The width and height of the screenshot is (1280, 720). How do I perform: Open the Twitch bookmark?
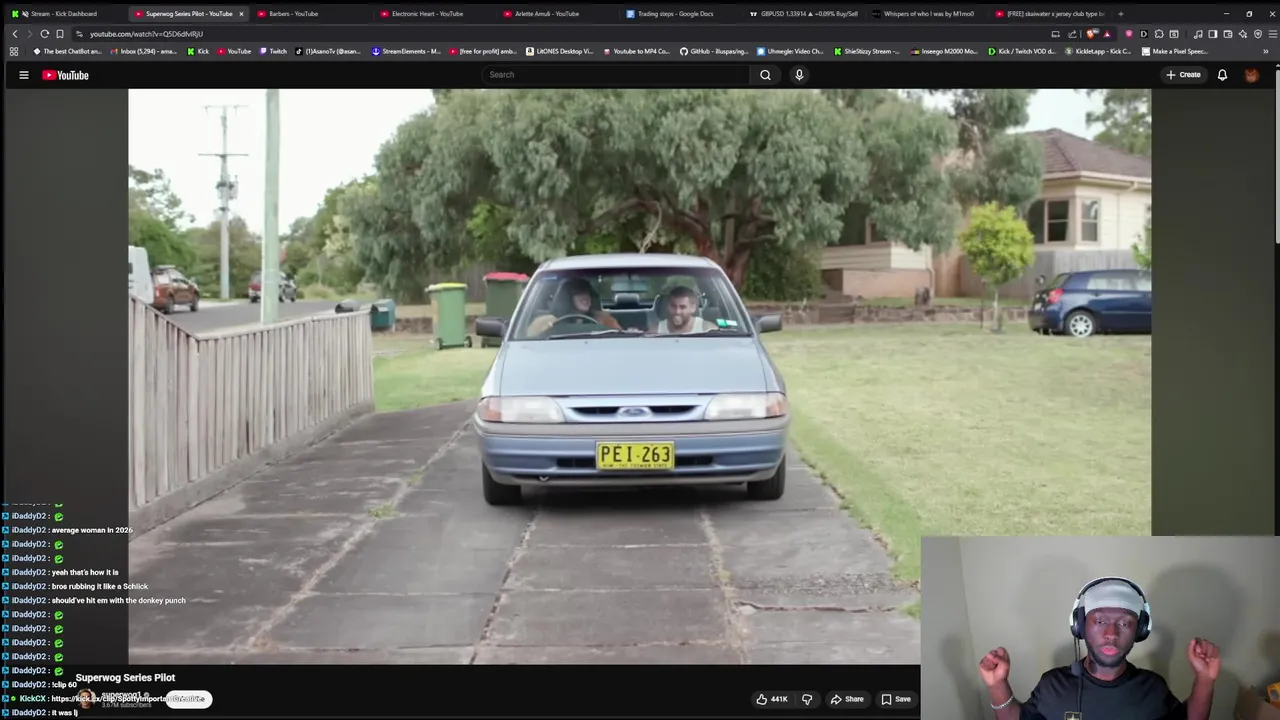tap(273, 51)
